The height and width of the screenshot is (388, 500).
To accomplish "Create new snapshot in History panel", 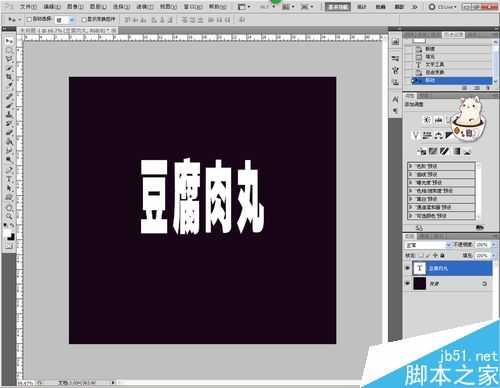I will coord(477,88).
